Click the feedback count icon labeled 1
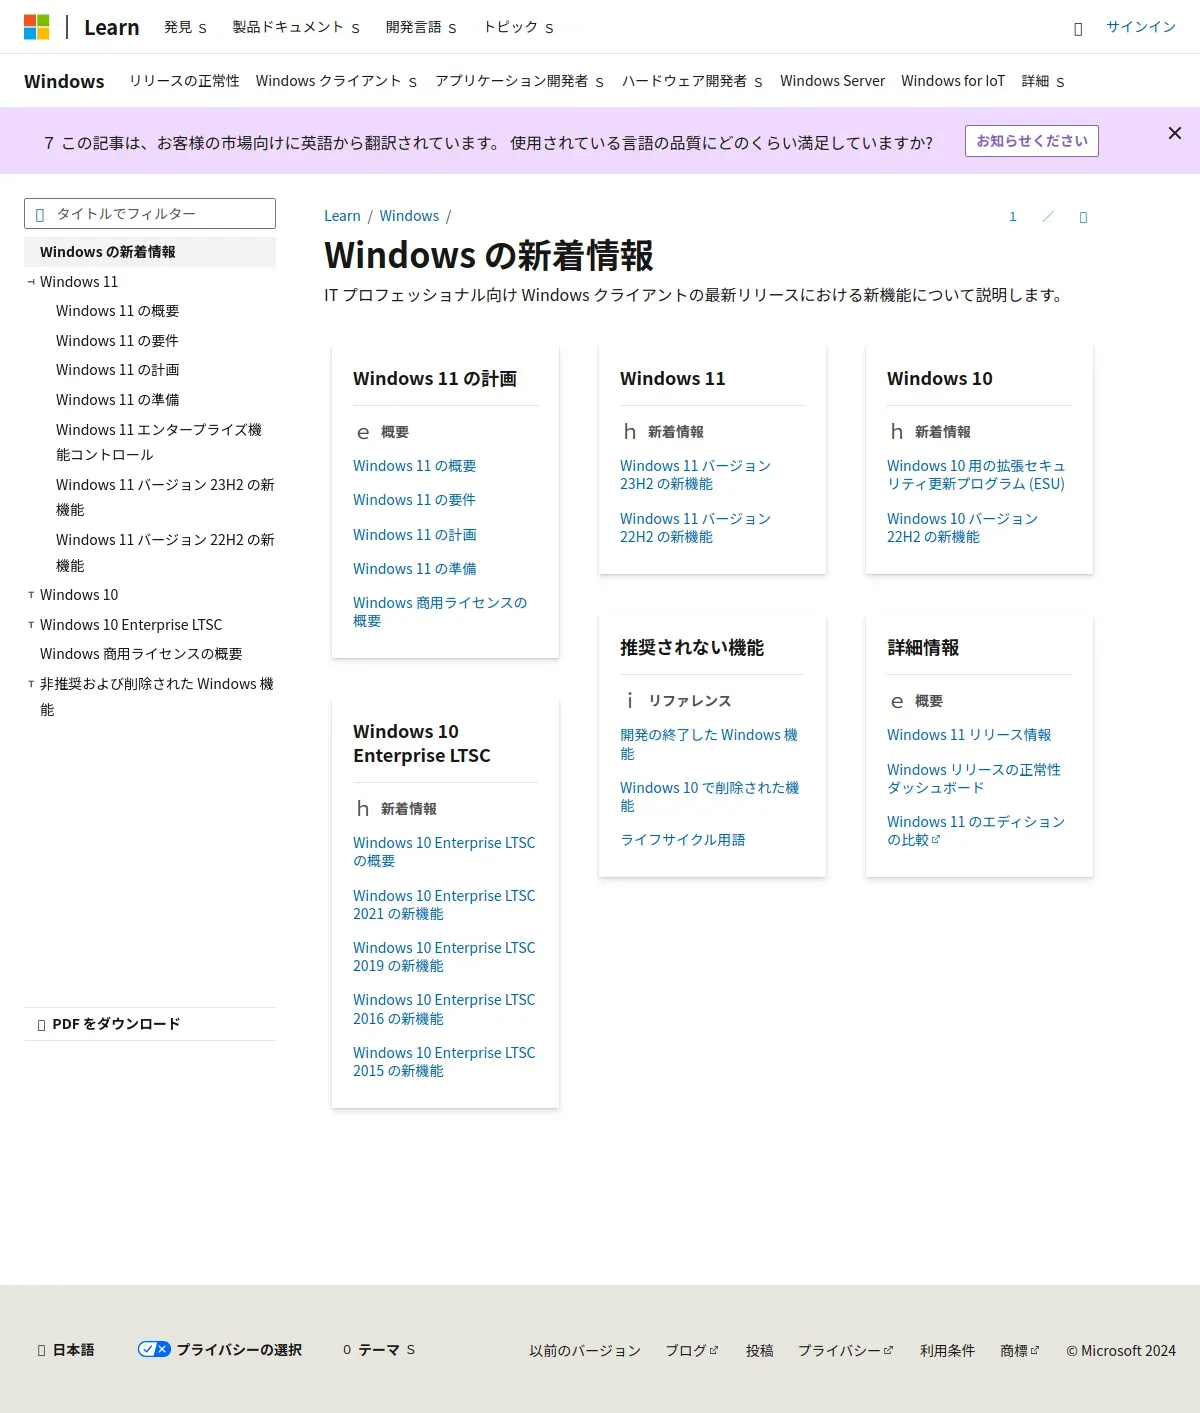 coord(1012,217)
